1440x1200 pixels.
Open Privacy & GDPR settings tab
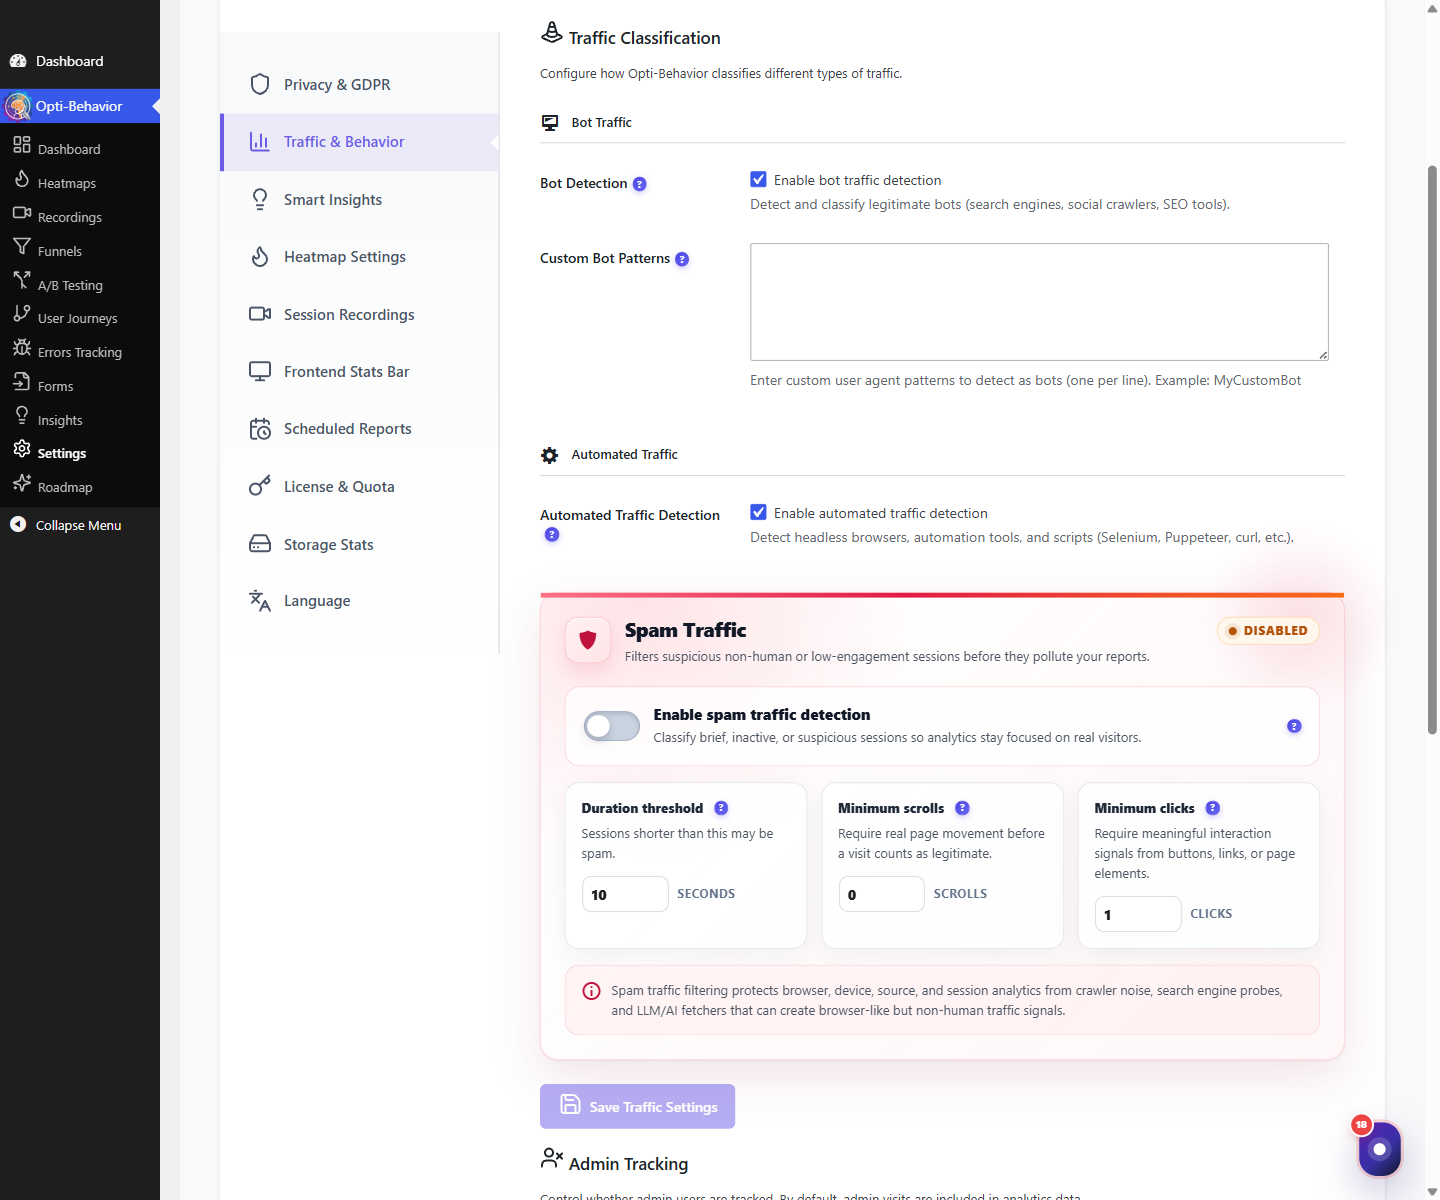coord(360,85)
